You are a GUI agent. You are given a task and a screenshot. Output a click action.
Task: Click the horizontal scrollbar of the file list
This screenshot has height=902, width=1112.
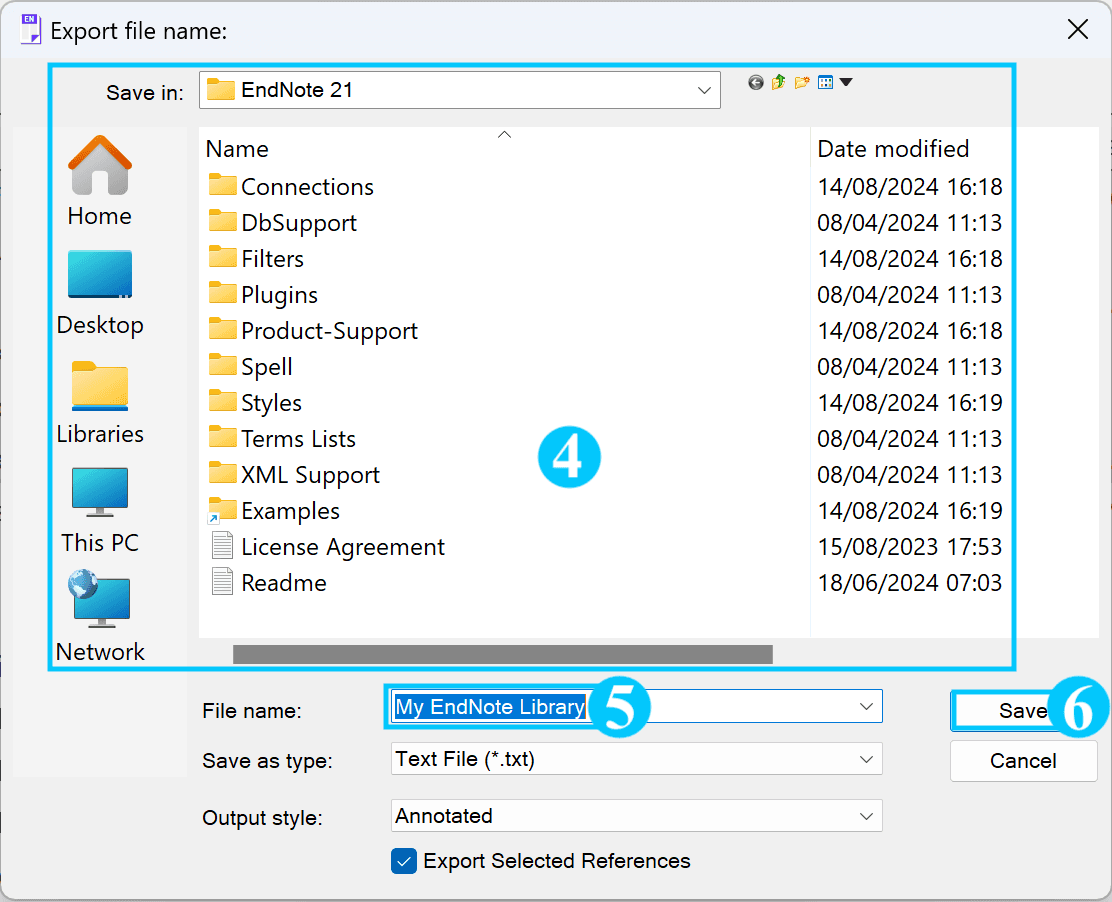503,654
